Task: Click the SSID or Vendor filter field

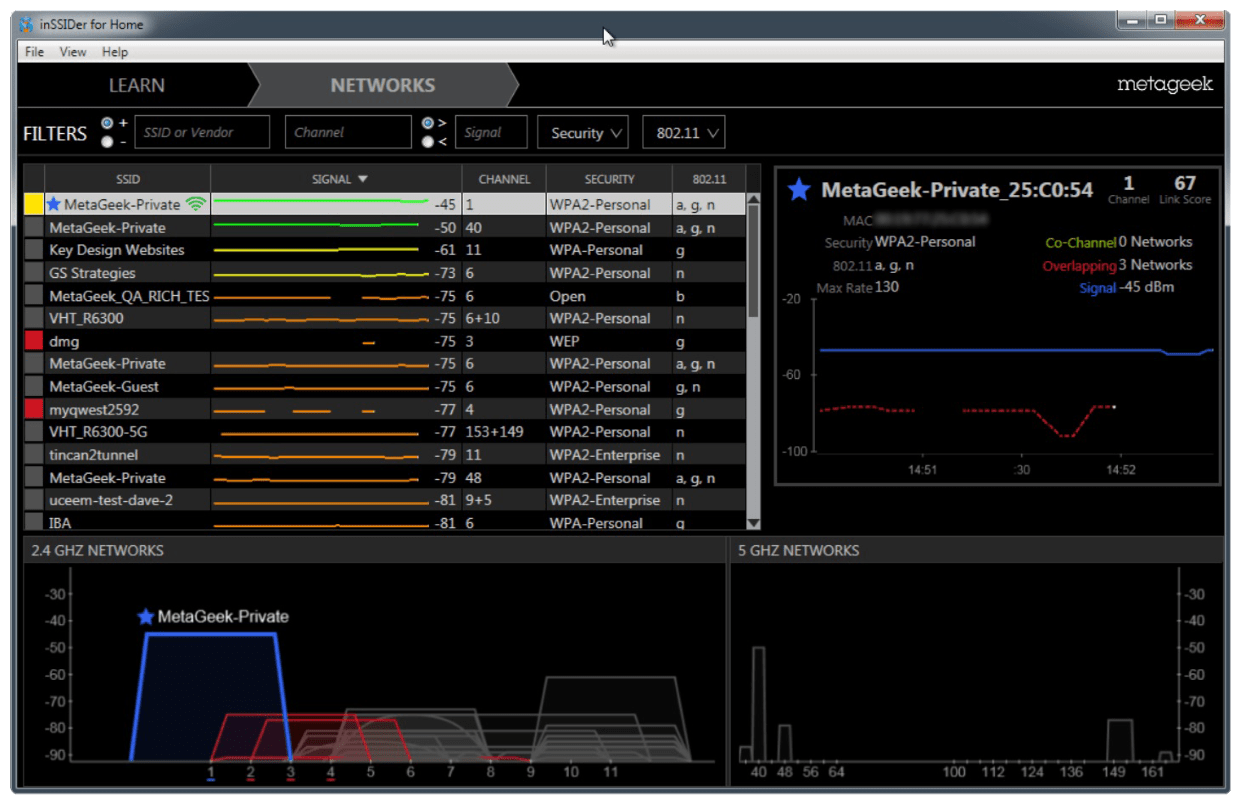Action: [200, 132]
